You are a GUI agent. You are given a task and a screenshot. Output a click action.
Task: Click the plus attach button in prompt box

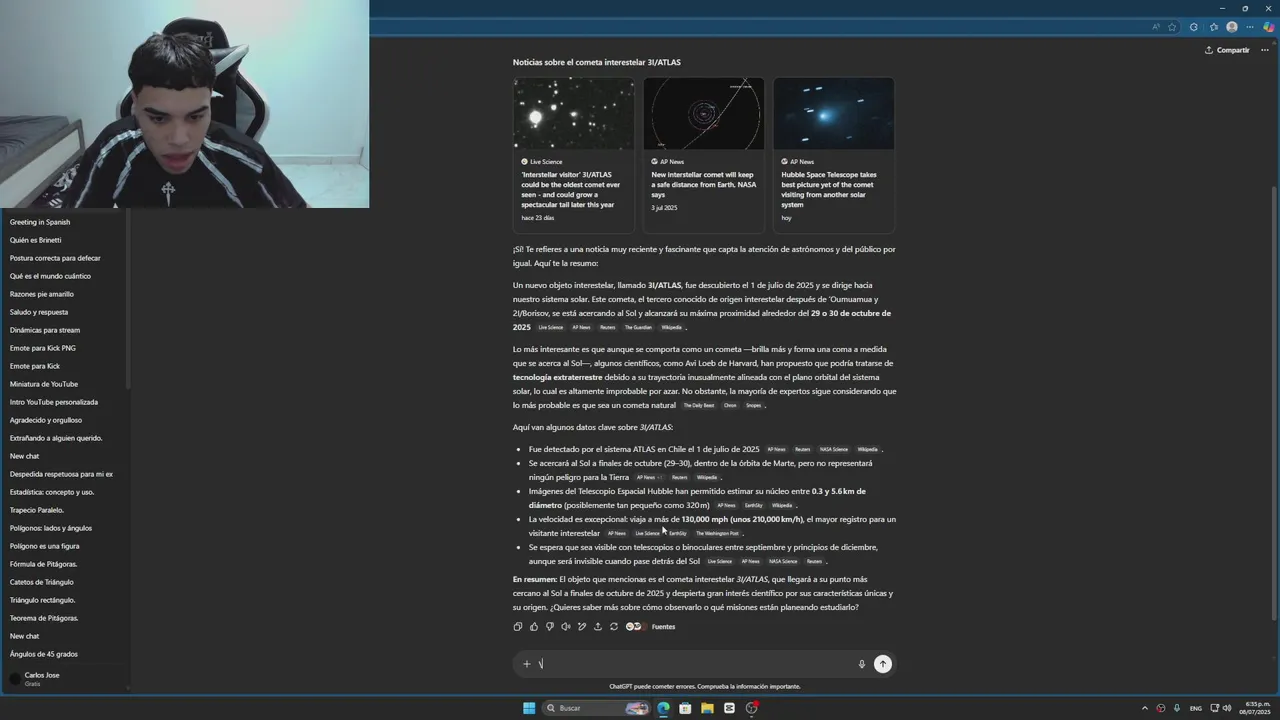(x=527, y=664)
